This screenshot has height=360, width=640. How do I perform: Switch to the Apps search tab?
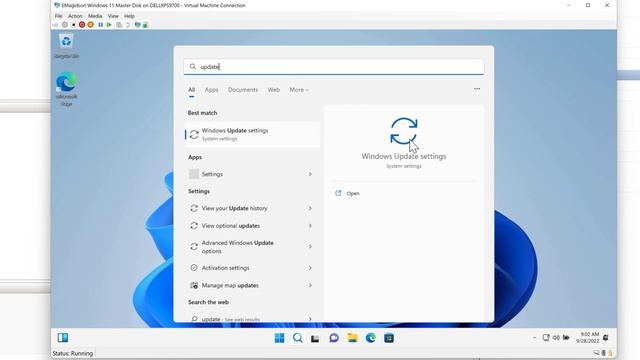click(x=211, y=90)
